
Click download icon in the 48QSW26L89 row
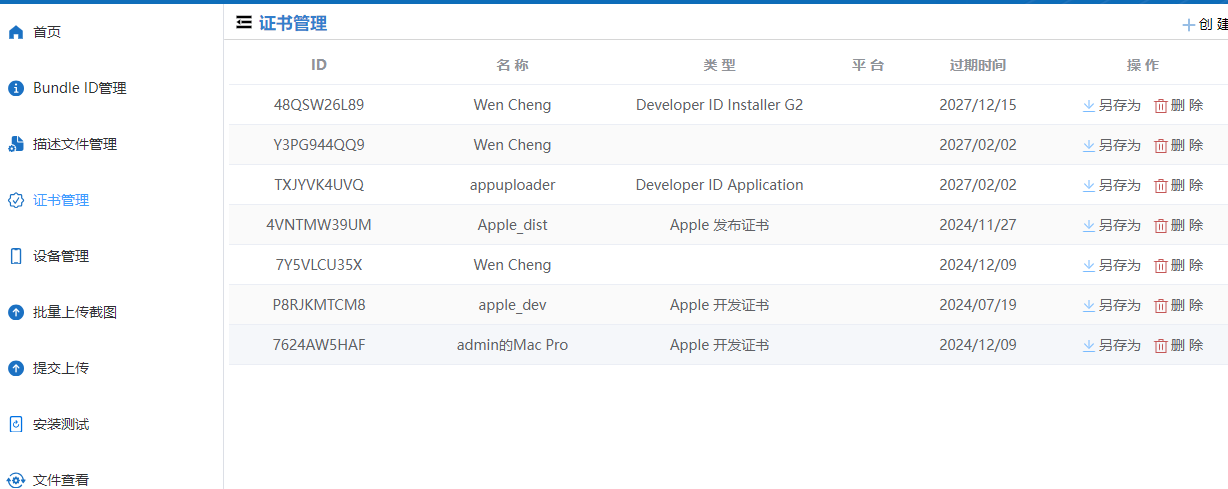coord(1089,105)
